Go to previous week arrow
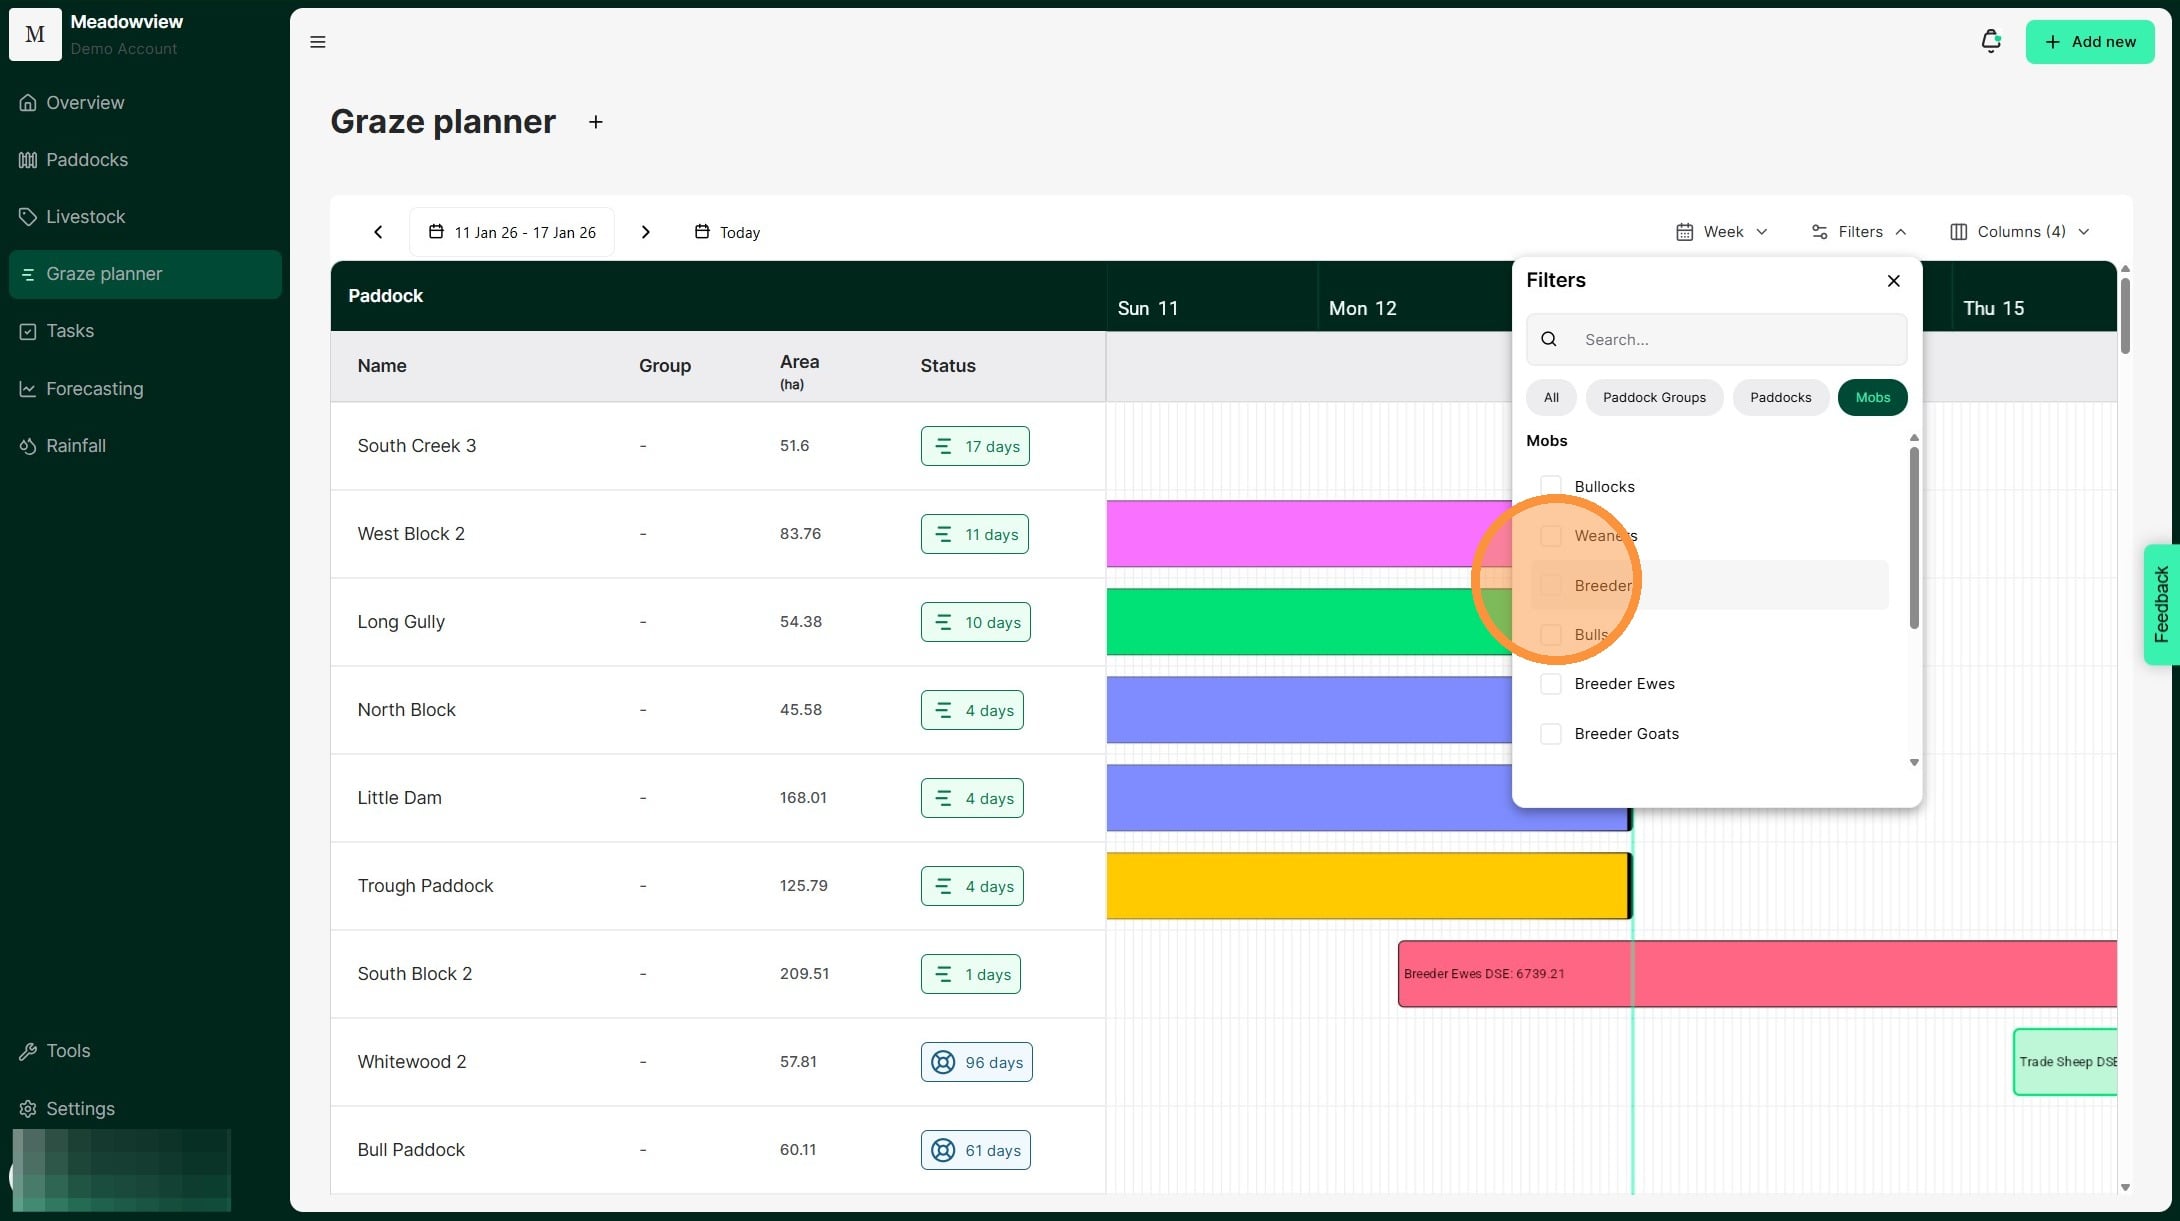The image size is (2180, 1221). point(378,232)
